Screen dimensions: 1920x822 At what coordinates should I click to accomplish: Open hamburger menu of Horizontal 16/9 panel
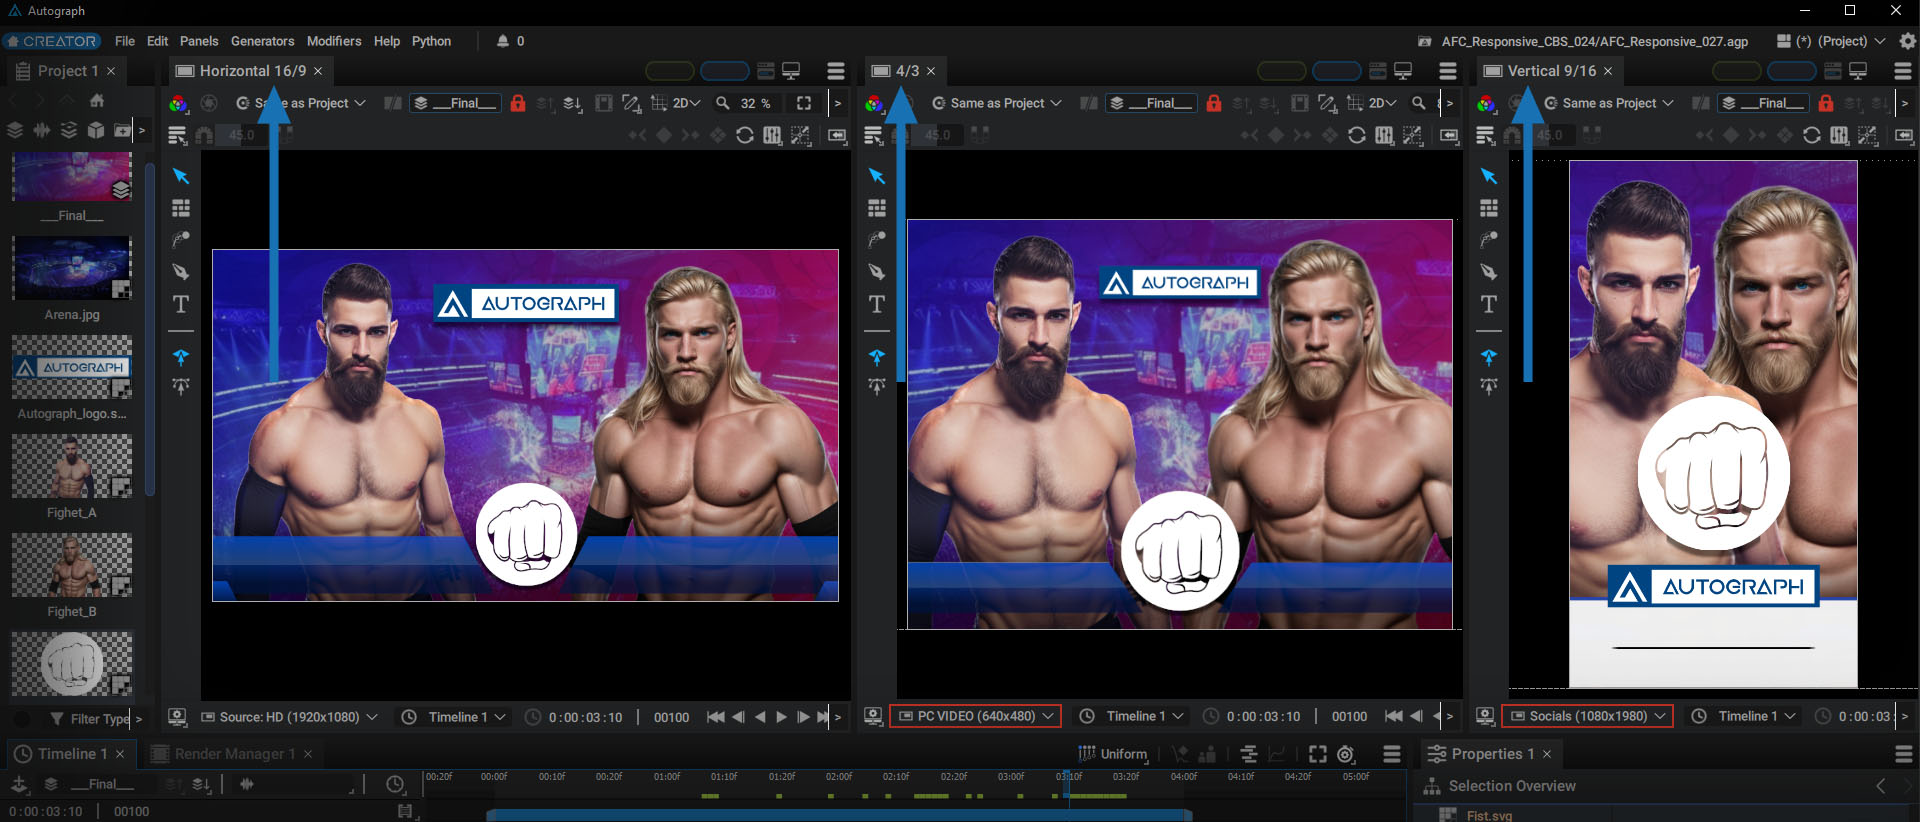pos(836,71)
